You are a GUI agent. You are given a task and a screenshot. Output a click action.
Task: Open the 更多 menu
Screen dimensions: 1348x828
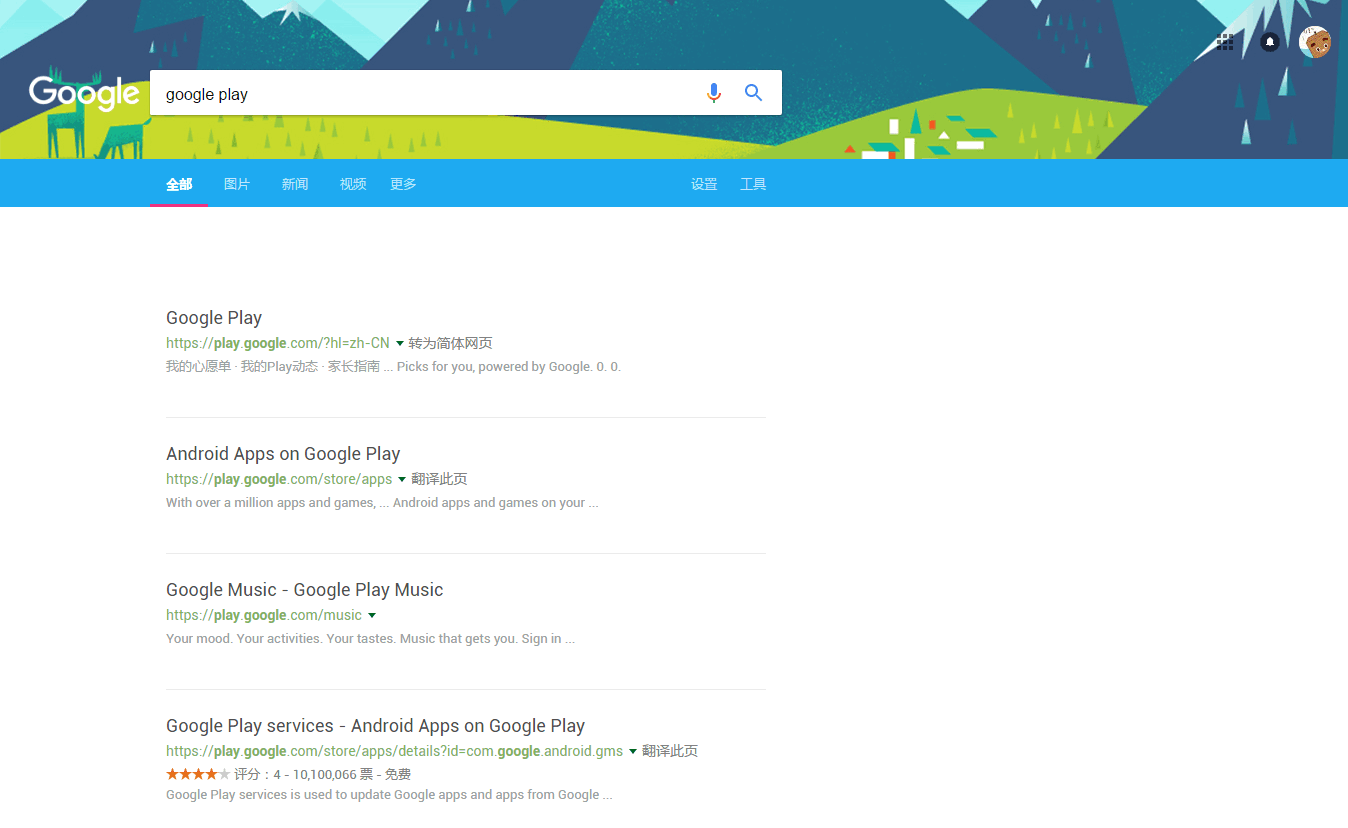[403, 184]
